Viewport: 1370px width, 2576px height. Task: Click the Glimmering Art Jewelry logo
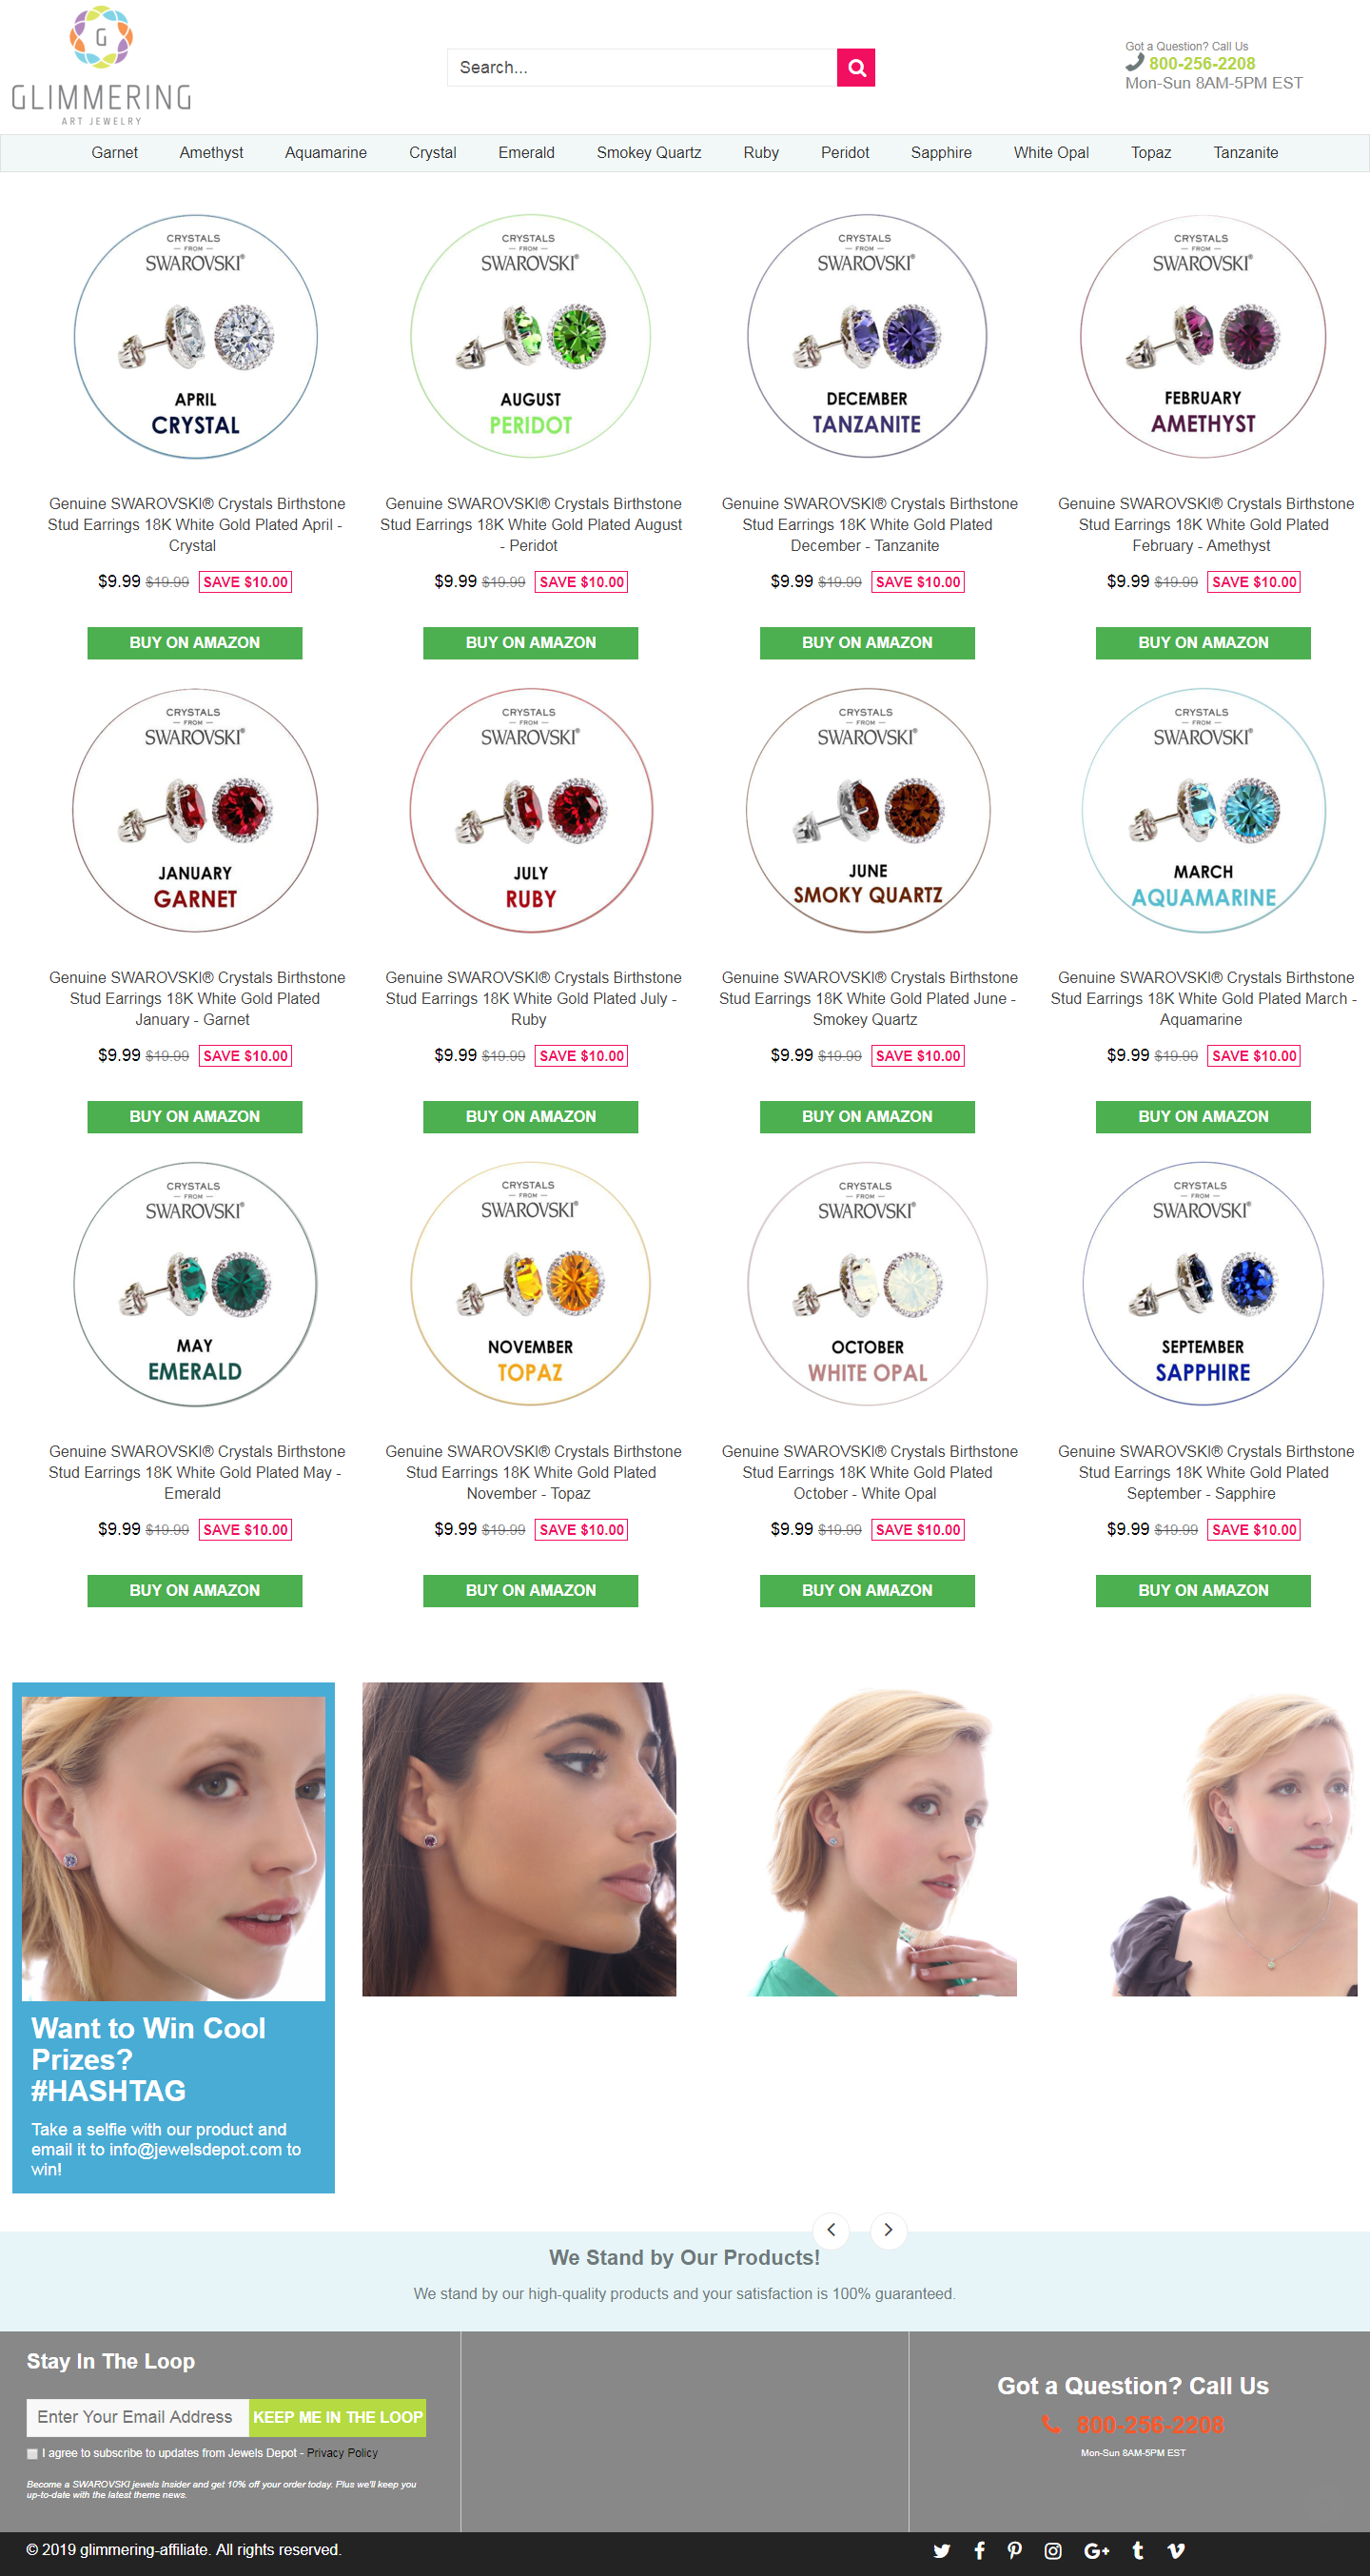[x=101, y=66]
